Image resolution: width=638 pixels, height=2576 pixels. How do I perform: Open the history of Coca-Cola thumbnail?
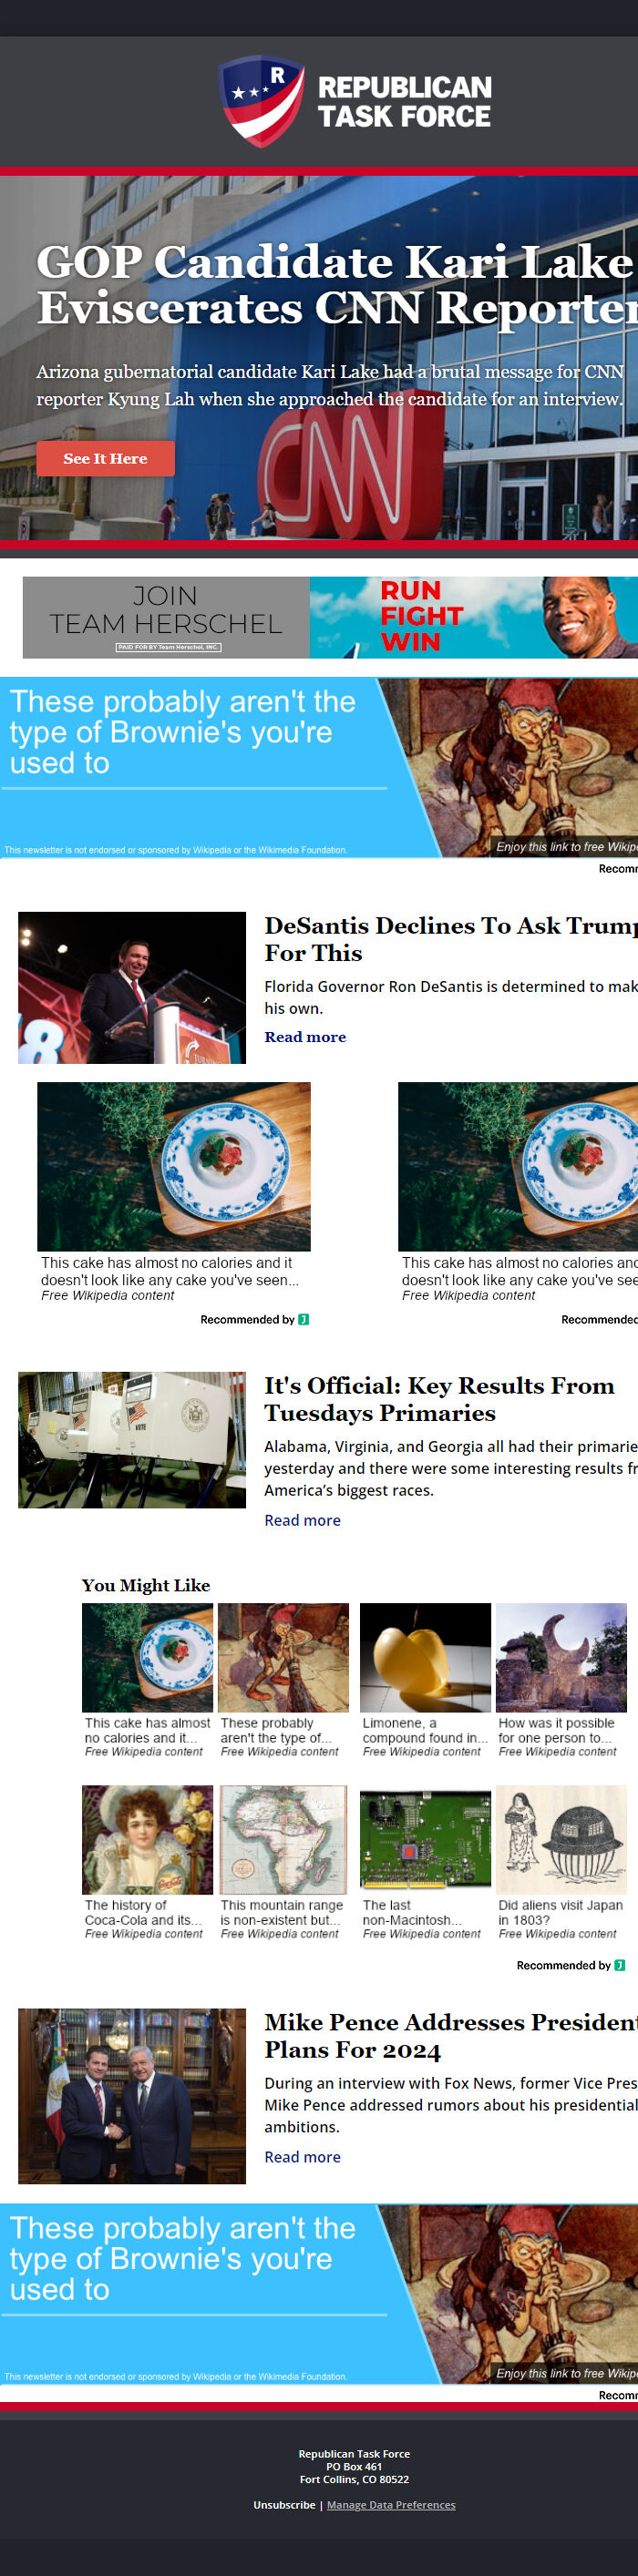click(147, 1839)
